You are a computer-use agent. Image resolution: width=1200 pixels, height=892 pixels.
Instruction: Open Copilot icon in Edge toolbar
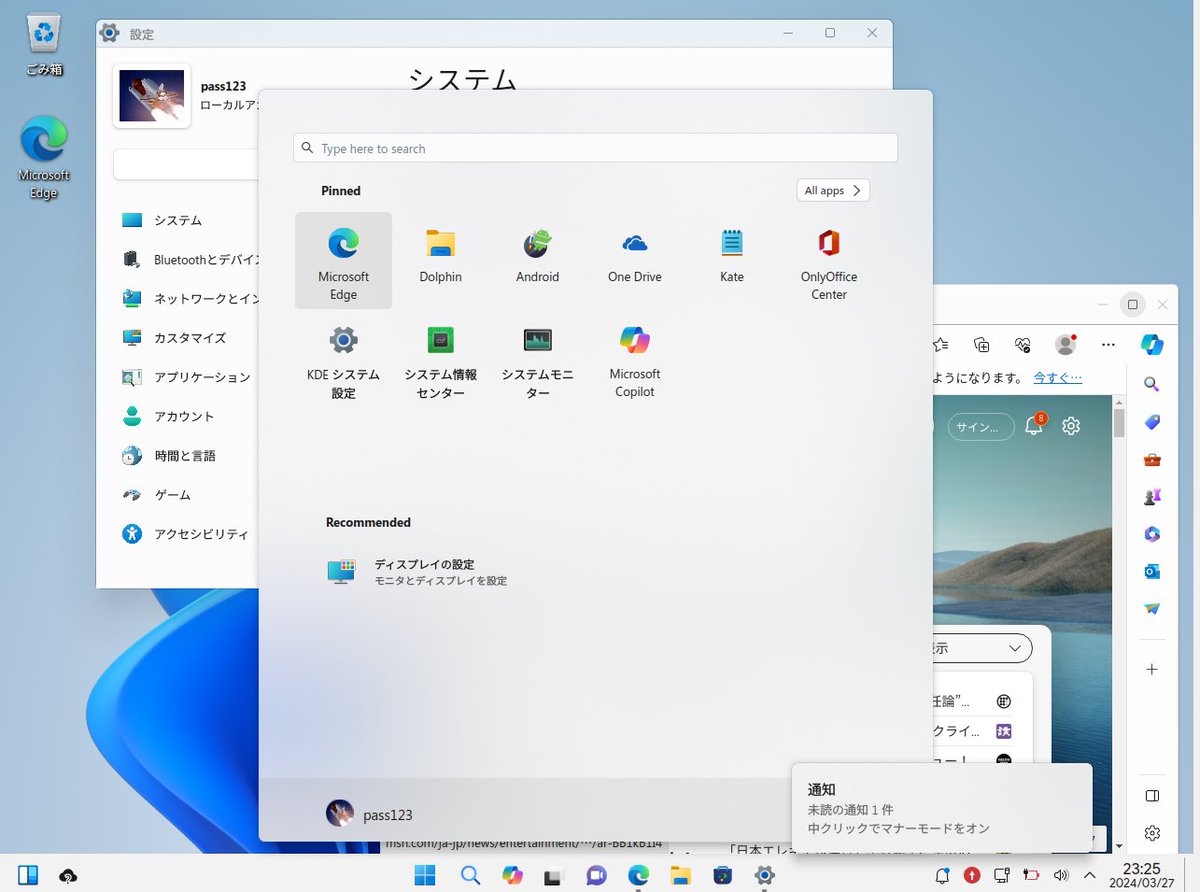pos(1151,344)
